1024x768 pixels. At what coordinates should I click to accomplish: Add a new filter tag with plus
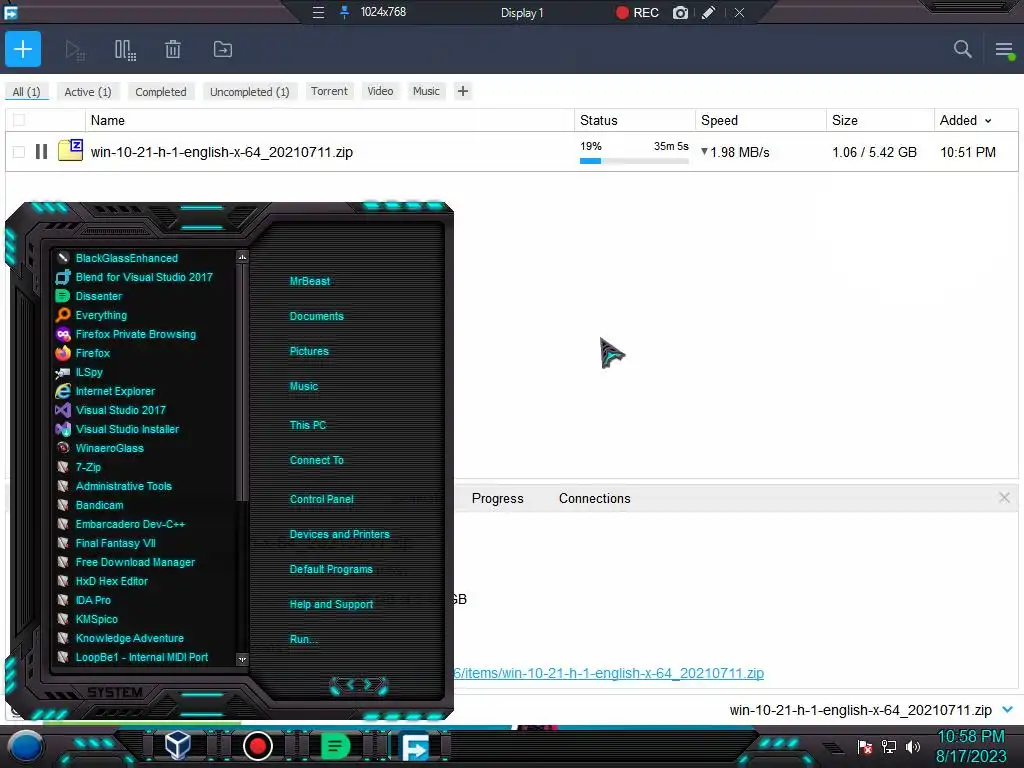click(x=463, y=91)
